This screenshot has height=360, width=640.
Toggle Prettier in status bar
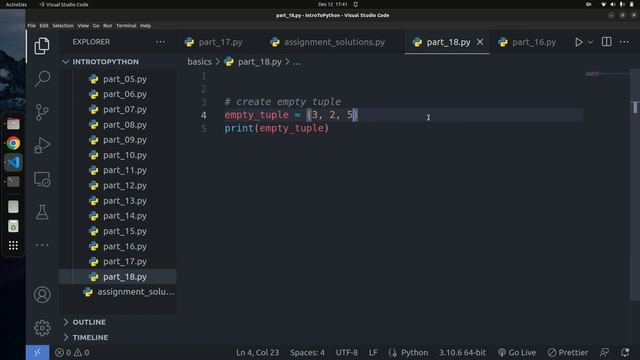pos(568,352)
